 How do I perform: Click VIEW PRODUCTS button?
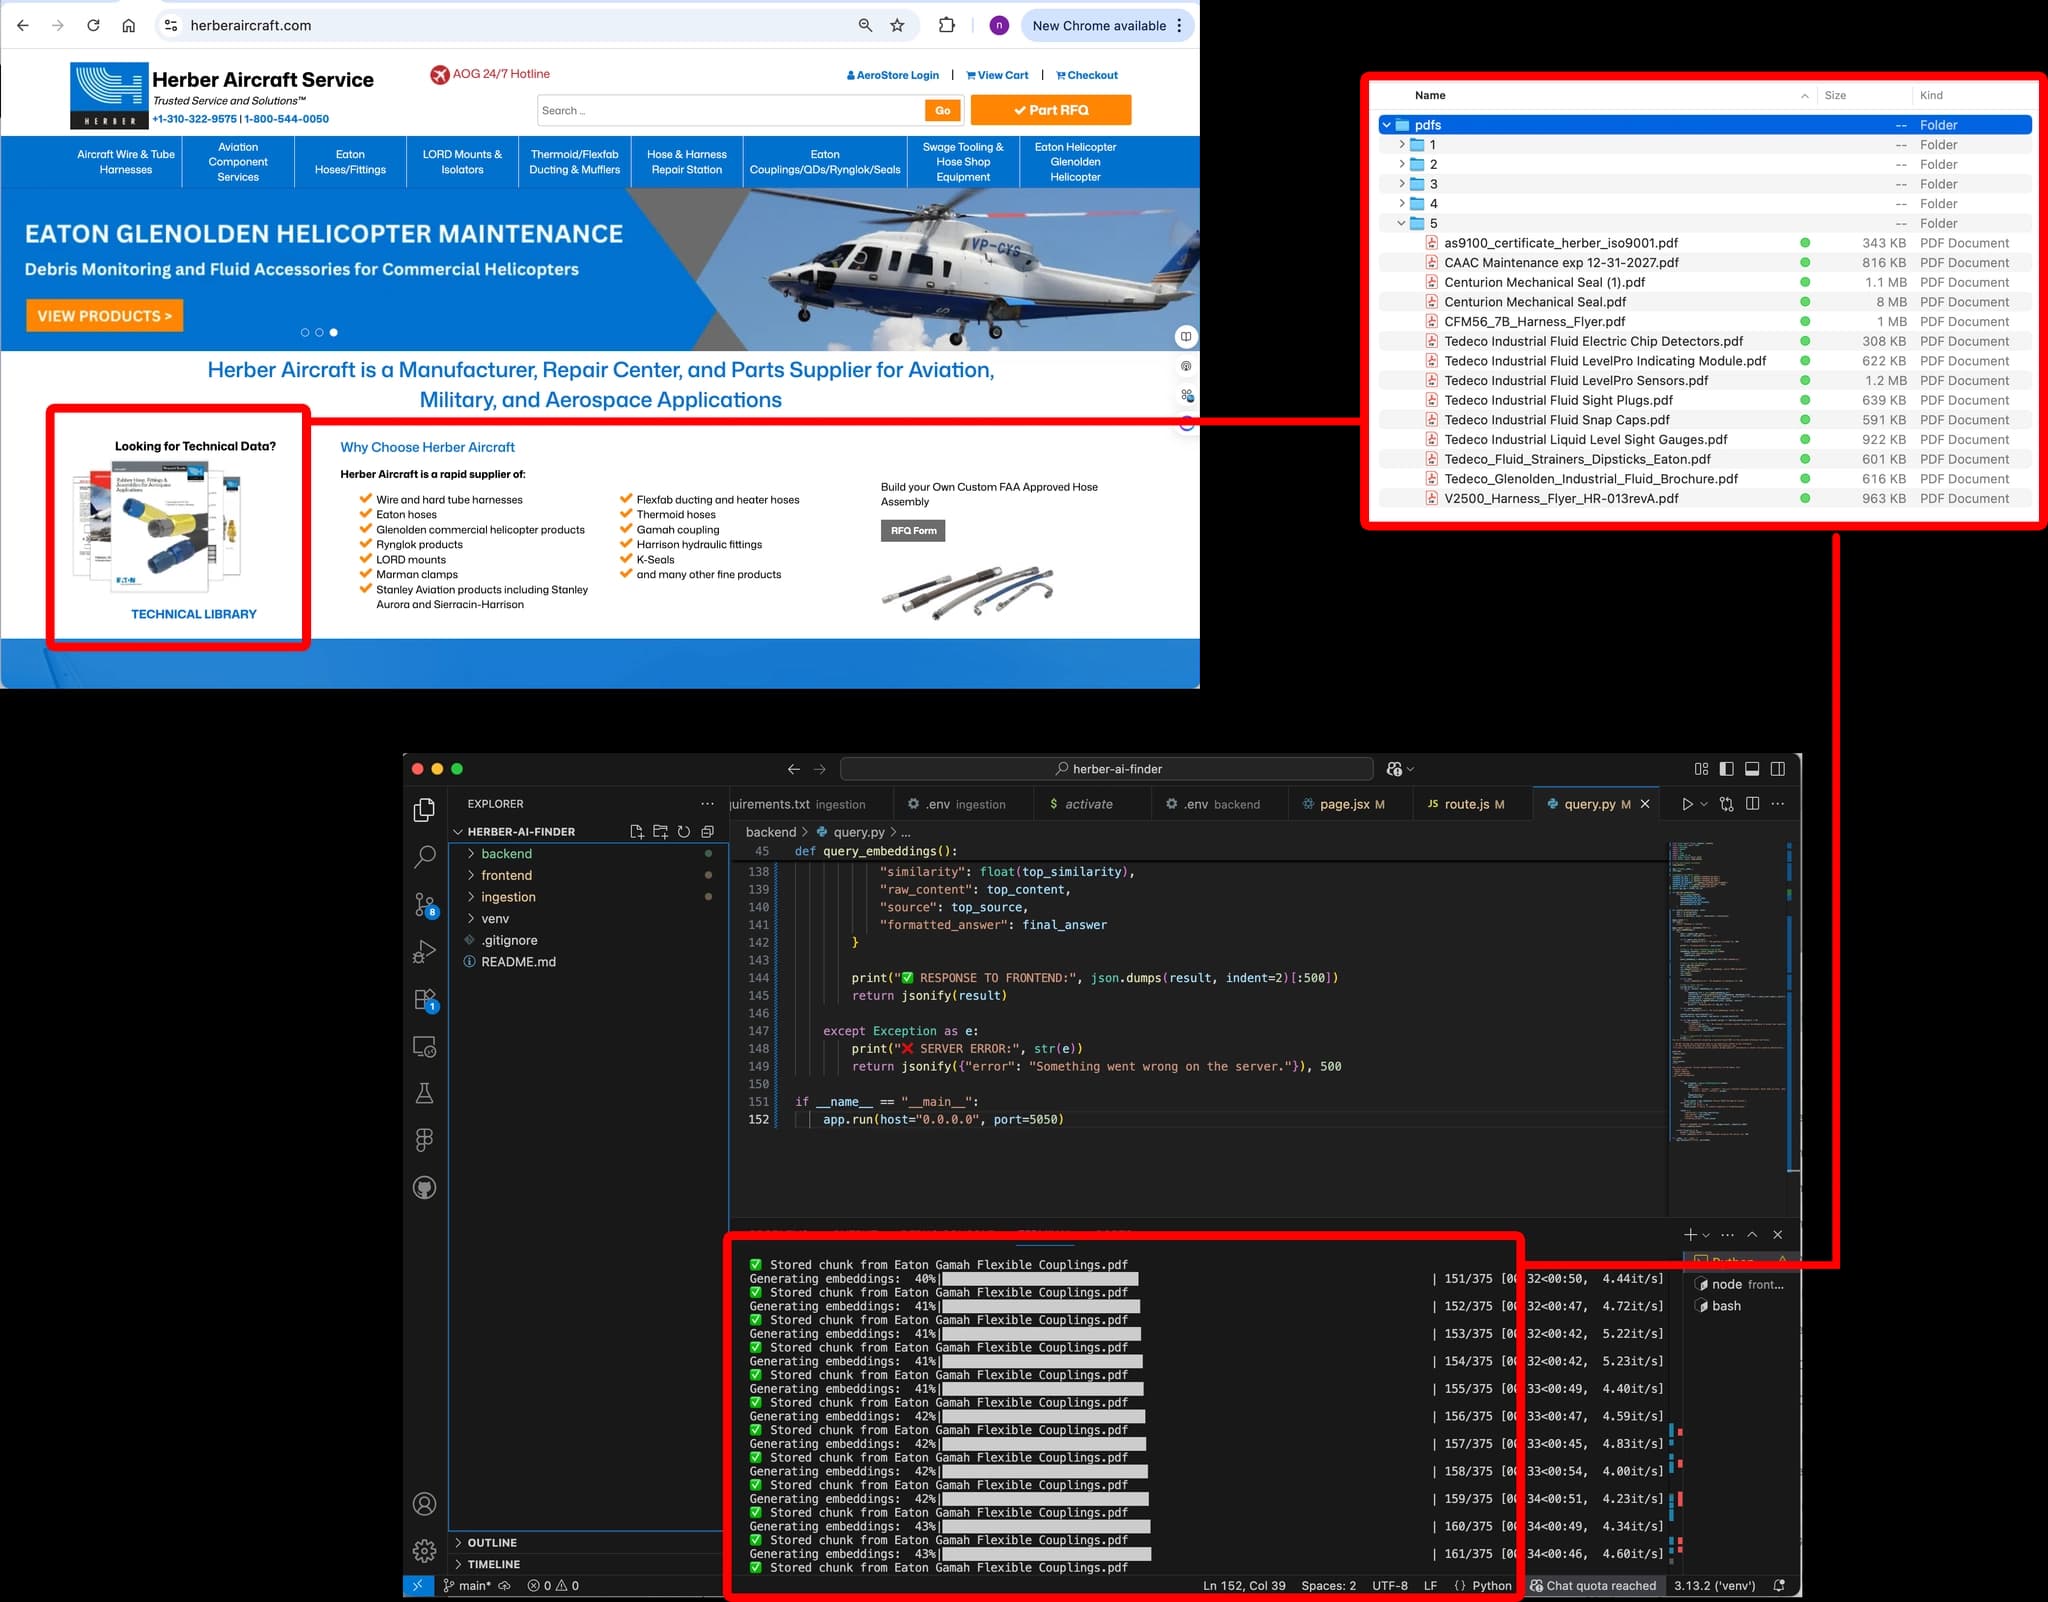(x=105, y=316)
